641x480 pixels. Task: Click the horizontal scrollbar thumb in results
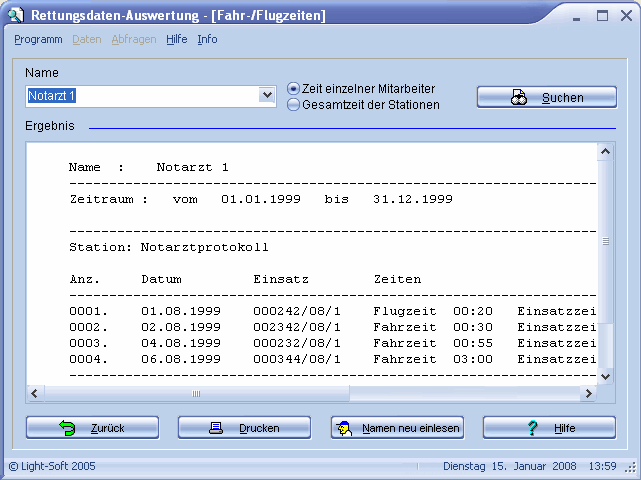(197, 394)
